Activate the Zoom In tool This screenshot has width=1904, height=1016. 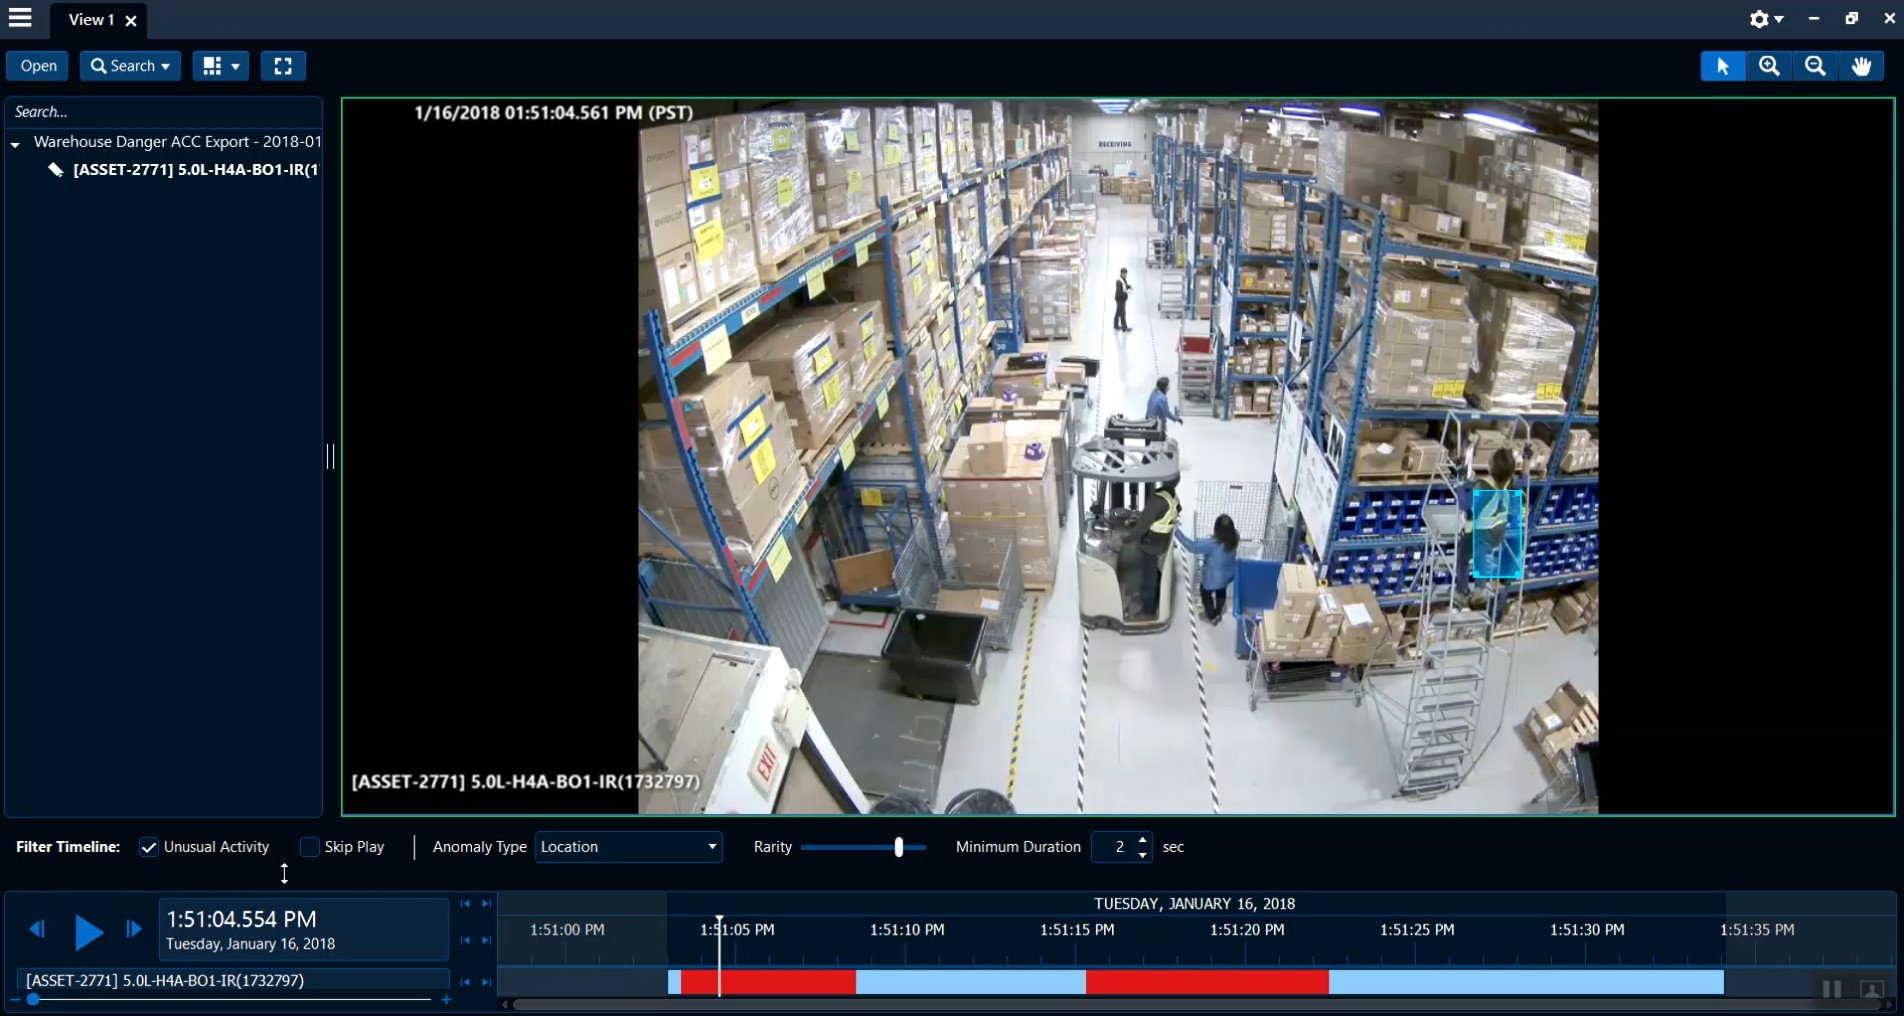tap(1769, 66)
